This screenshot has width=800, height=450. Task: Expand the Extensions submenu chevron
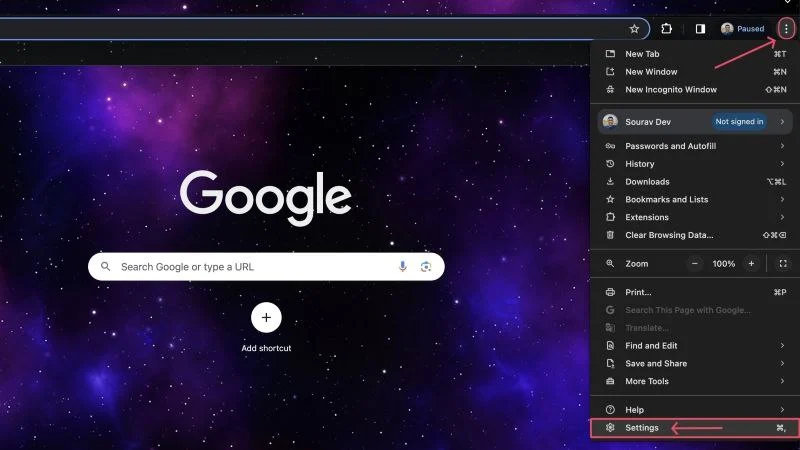pos(782,217)
